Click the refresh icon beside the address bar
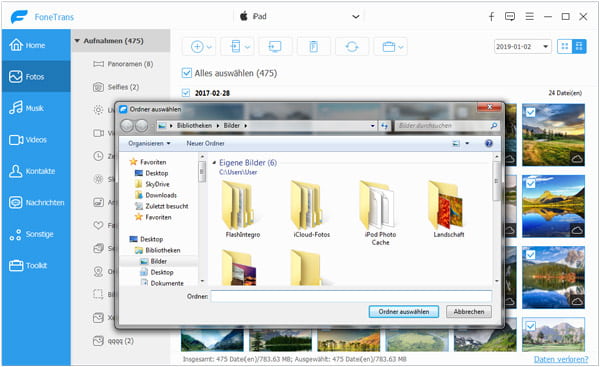The width and height of the screenshot is (600, 367). tap(384, 126)
